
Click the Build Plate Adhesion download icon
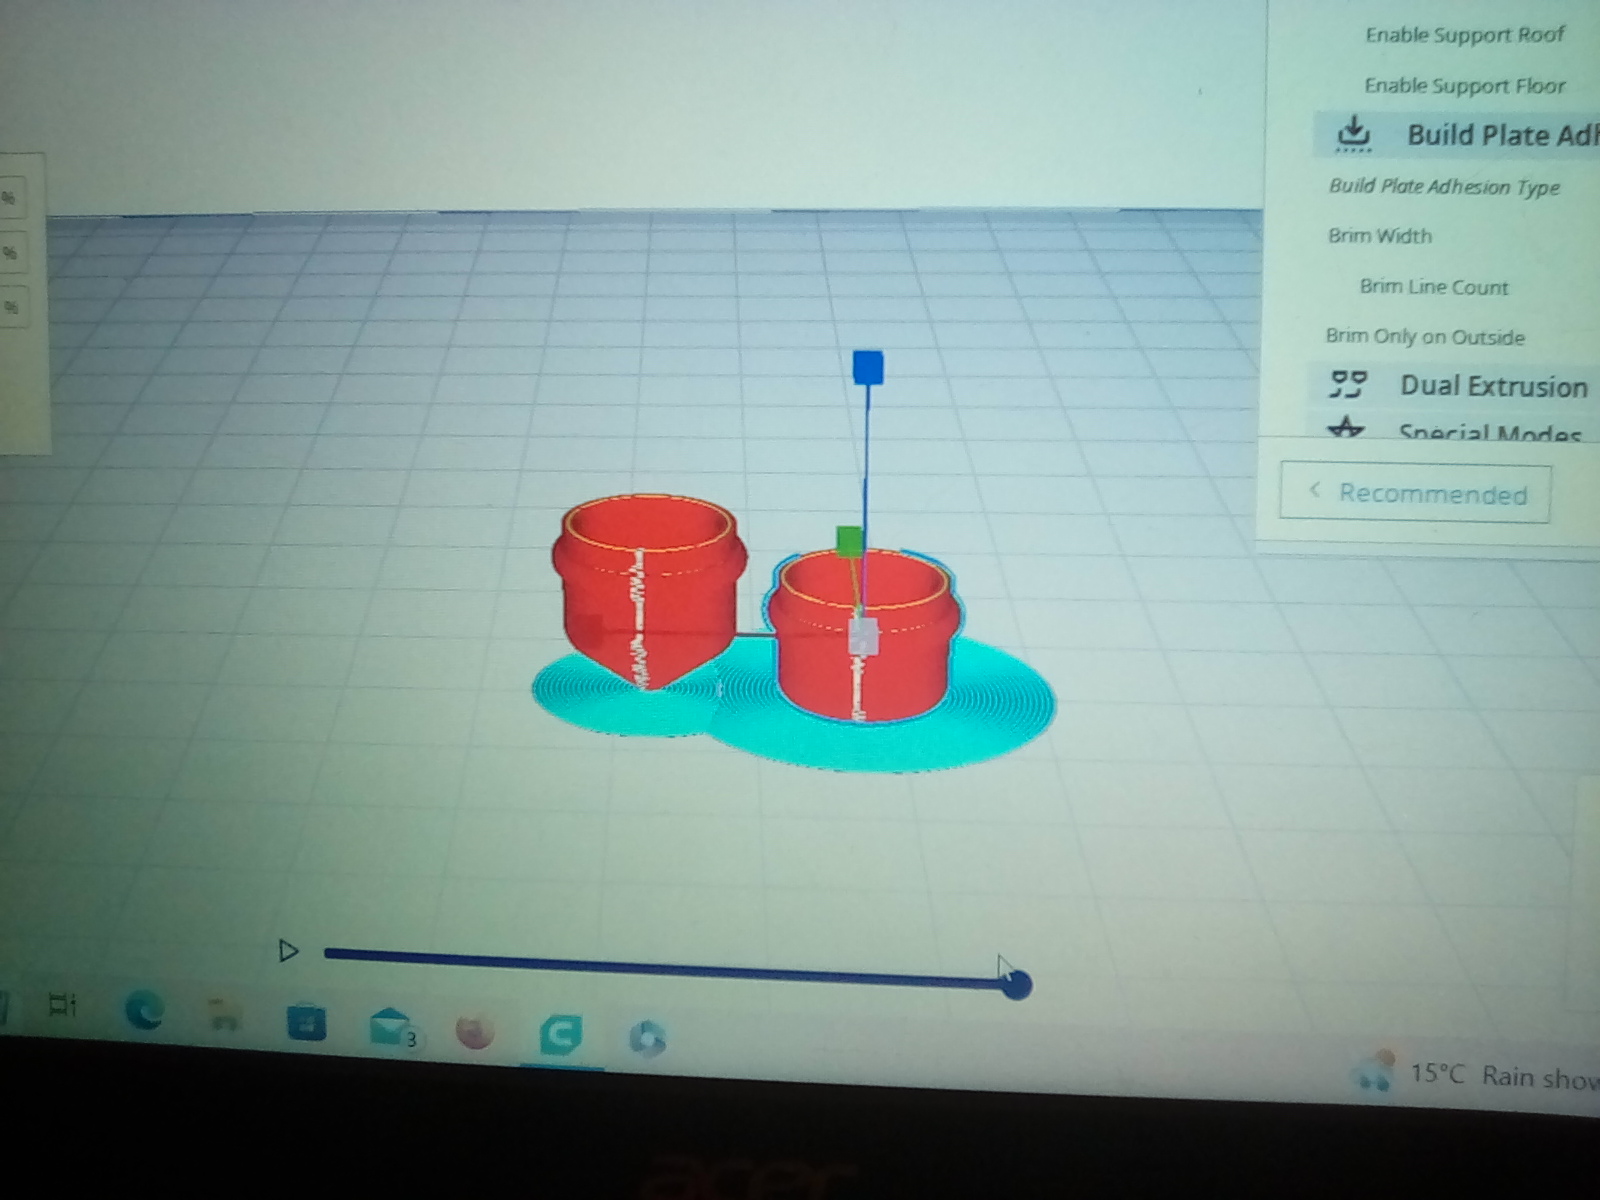1354,133
